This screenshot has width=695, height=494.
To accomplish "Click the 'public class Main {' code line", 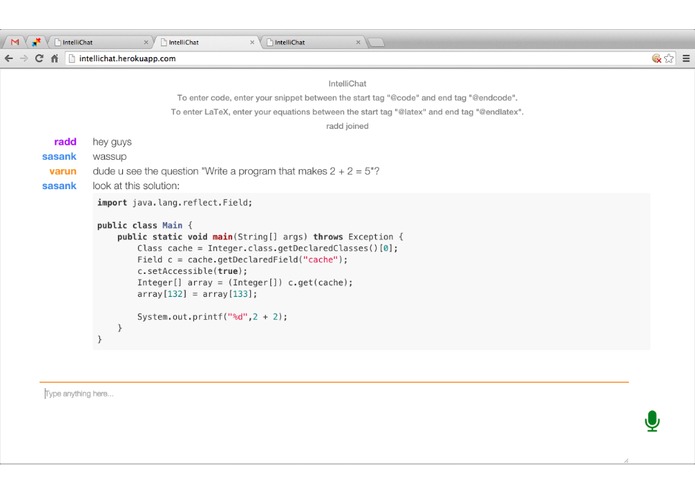I will pyautogui.click(x=144, y=225).
